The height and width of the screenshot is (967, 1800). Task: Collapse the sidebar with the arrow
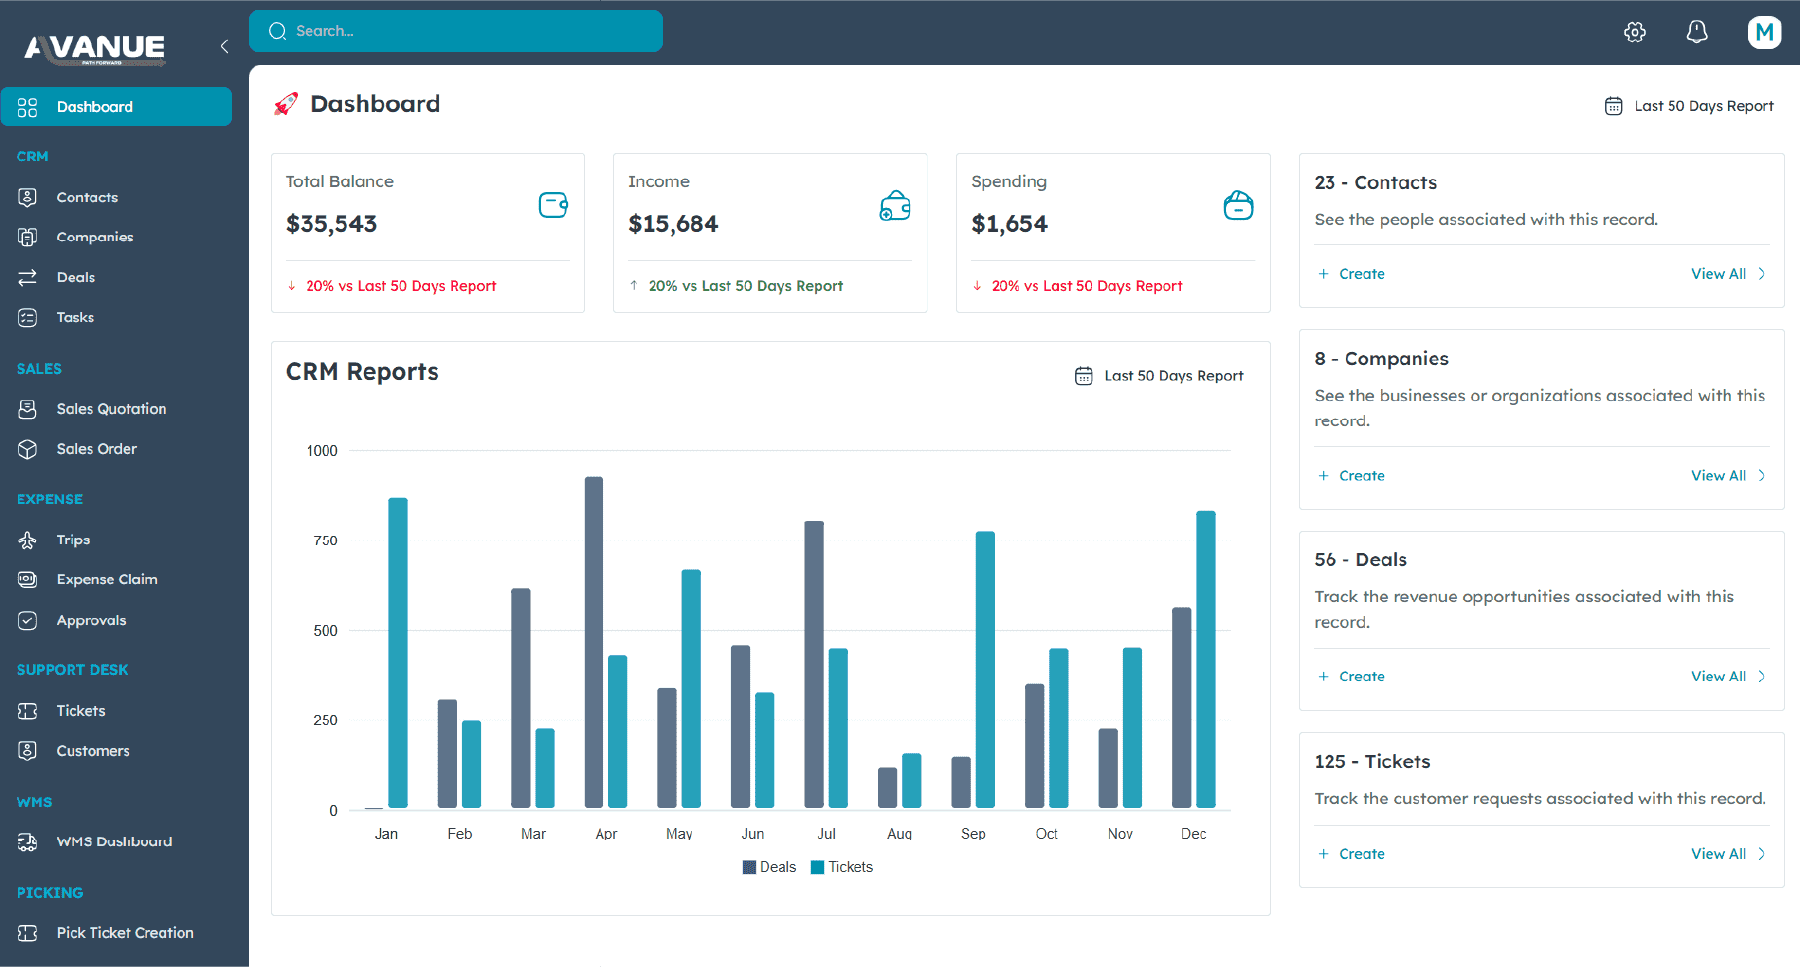coord(224,46)
